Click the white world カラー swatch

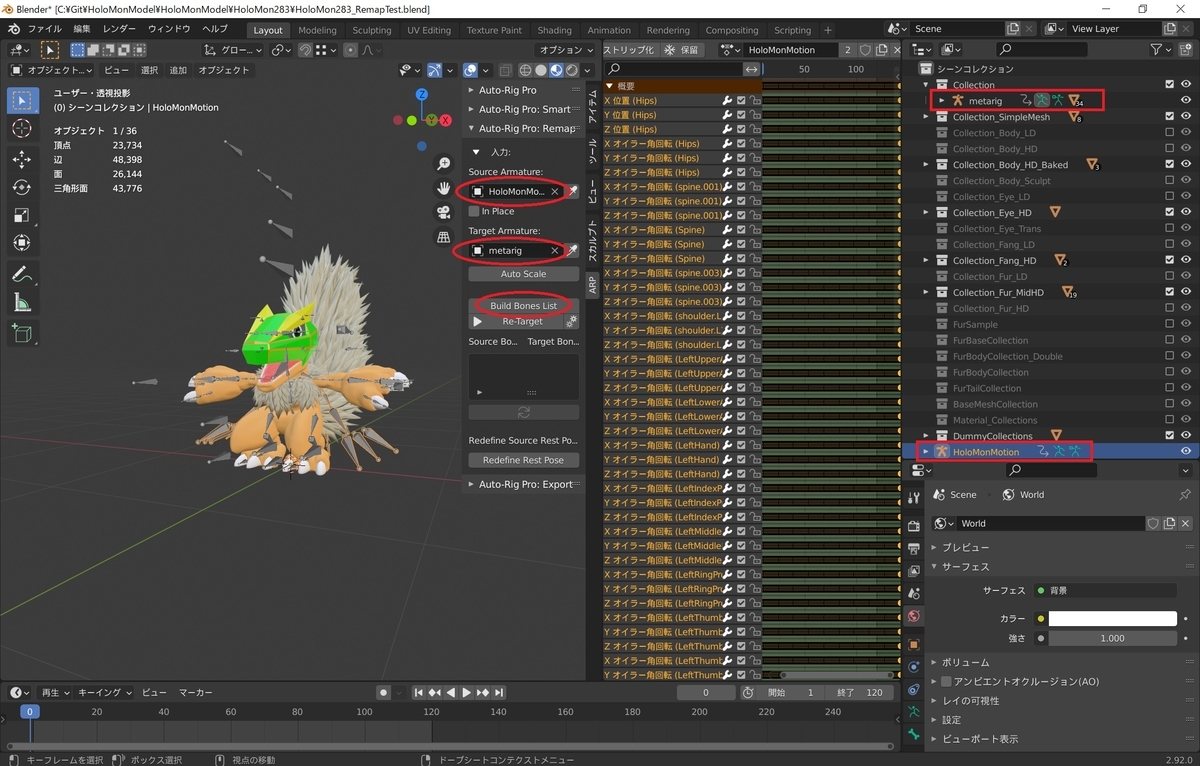coord(1112,619)
